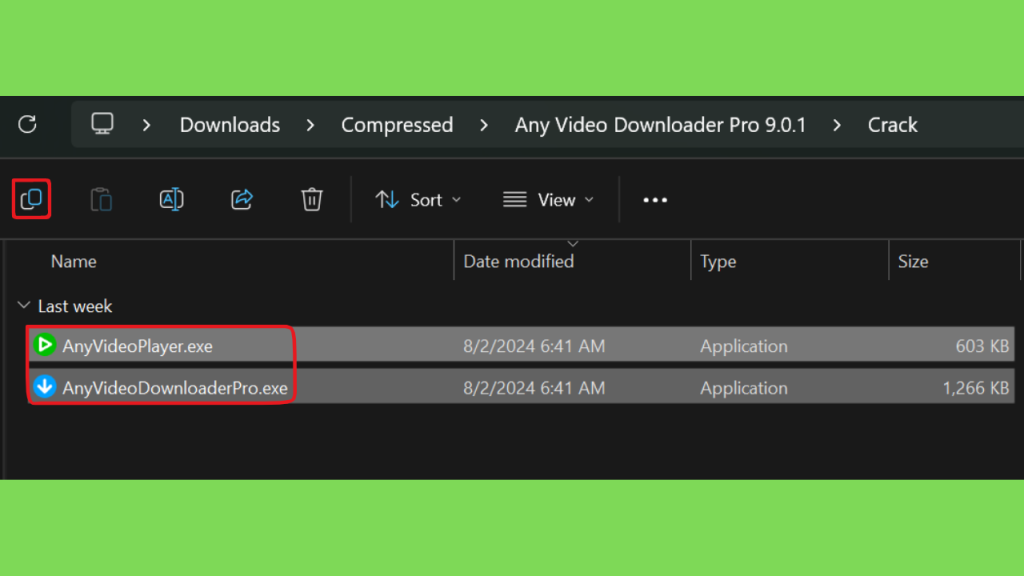Open the View dropdown
The width and height of the screenshot is (1024, 576).
[549, 200]
